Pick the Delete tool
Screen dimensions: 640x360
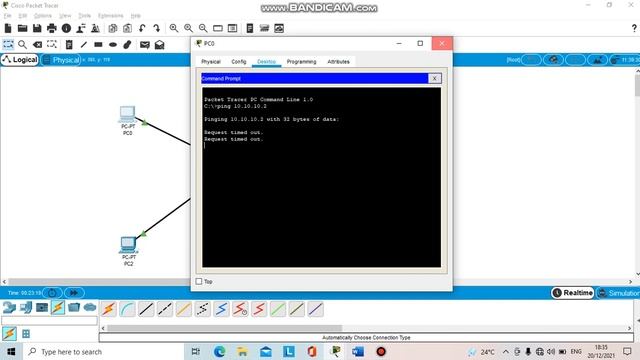coord(37,44)
